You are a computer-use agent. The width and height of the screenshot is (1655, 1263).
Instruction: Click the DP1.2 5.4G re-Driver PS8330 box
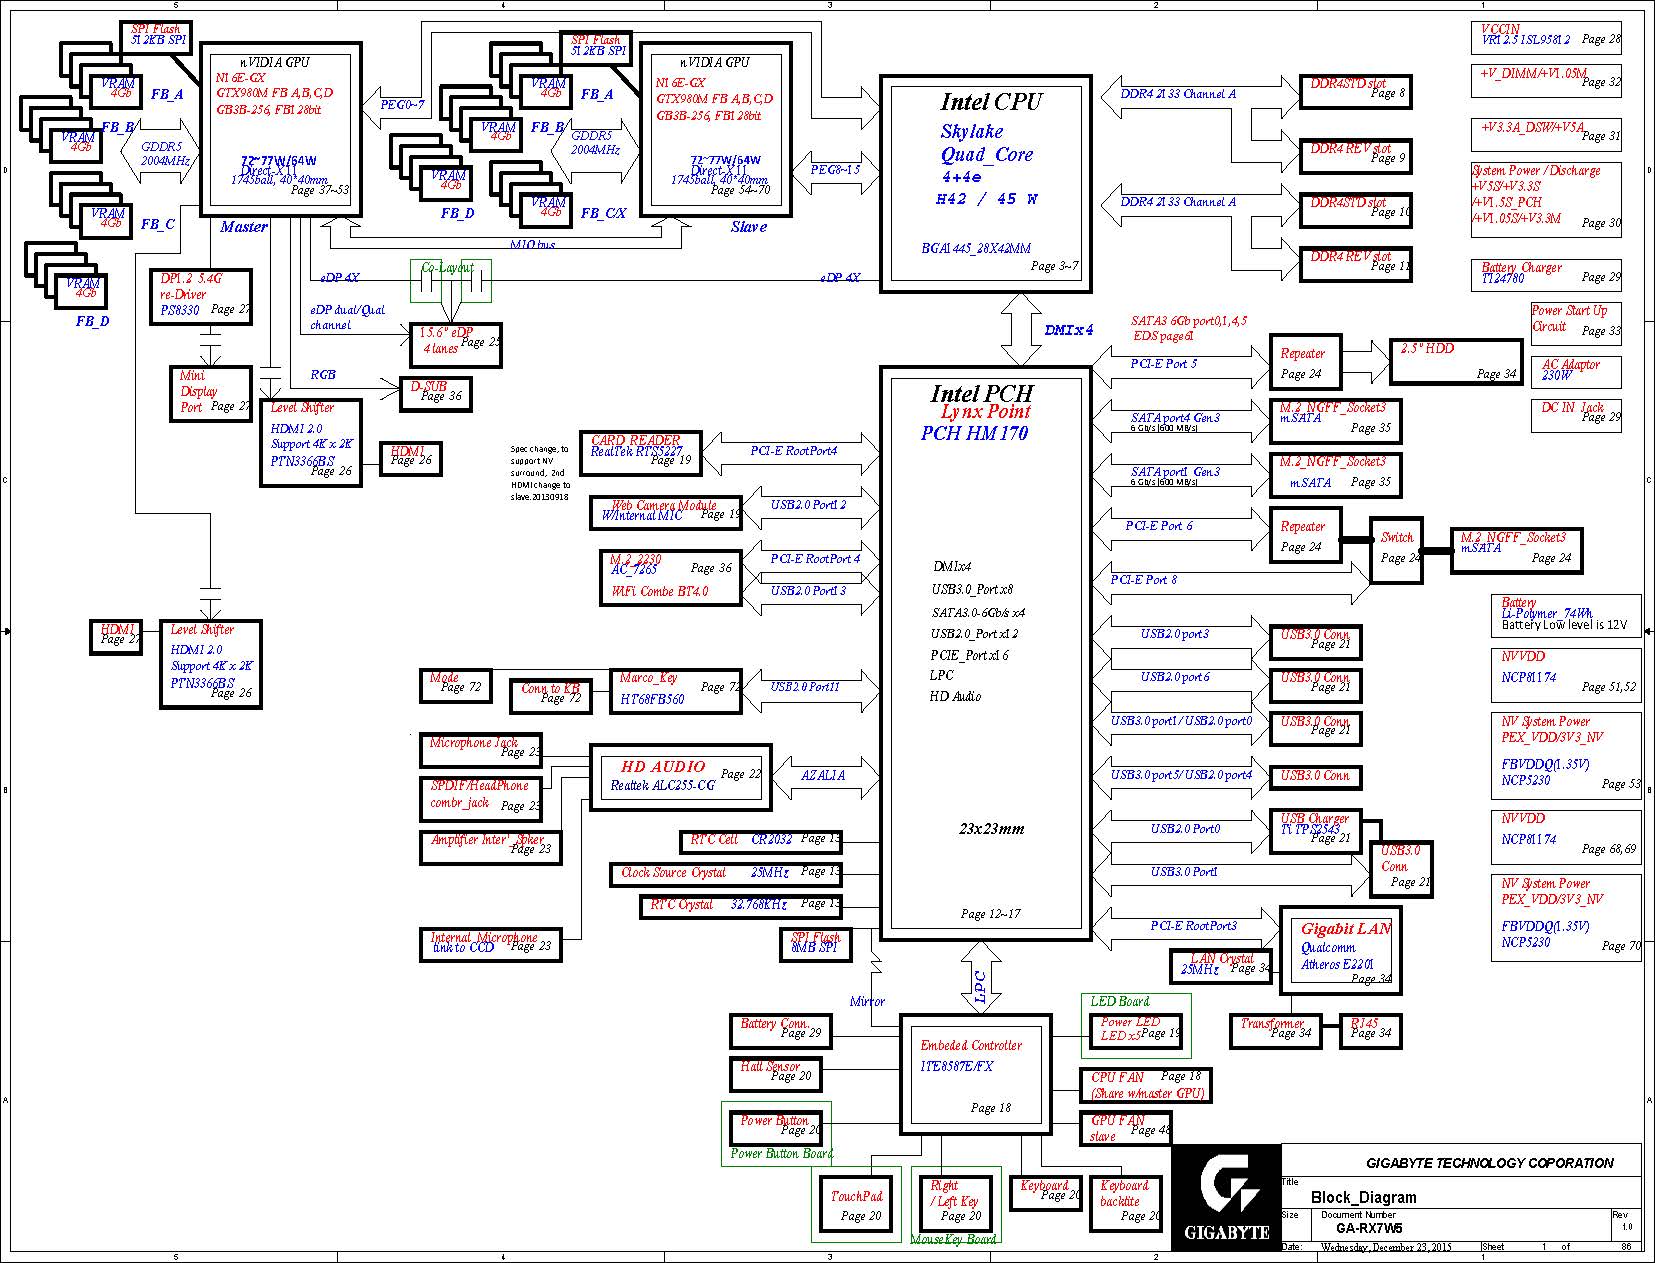click(201, 296)
